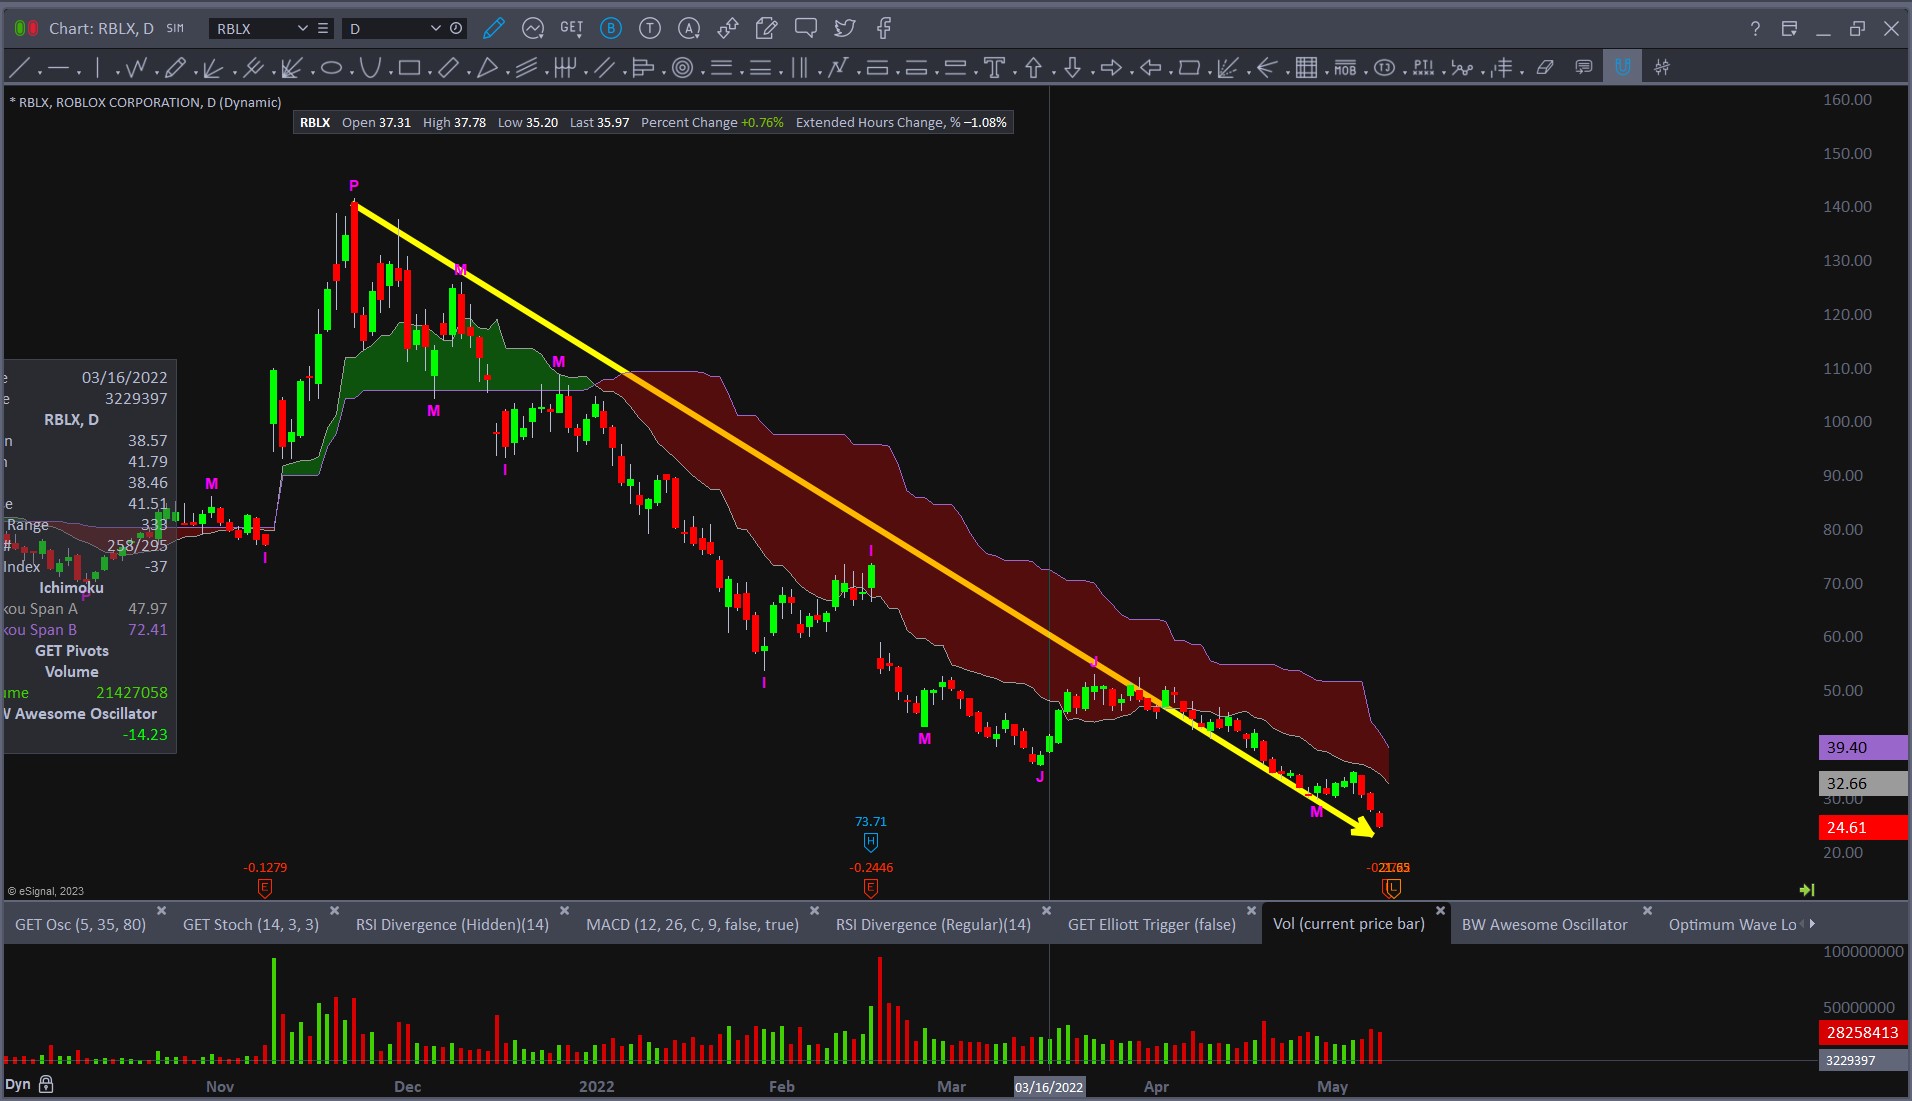This screenshot has width=1912, height=1101.
Task: Click the circled B icon
Action: point(611,29)
